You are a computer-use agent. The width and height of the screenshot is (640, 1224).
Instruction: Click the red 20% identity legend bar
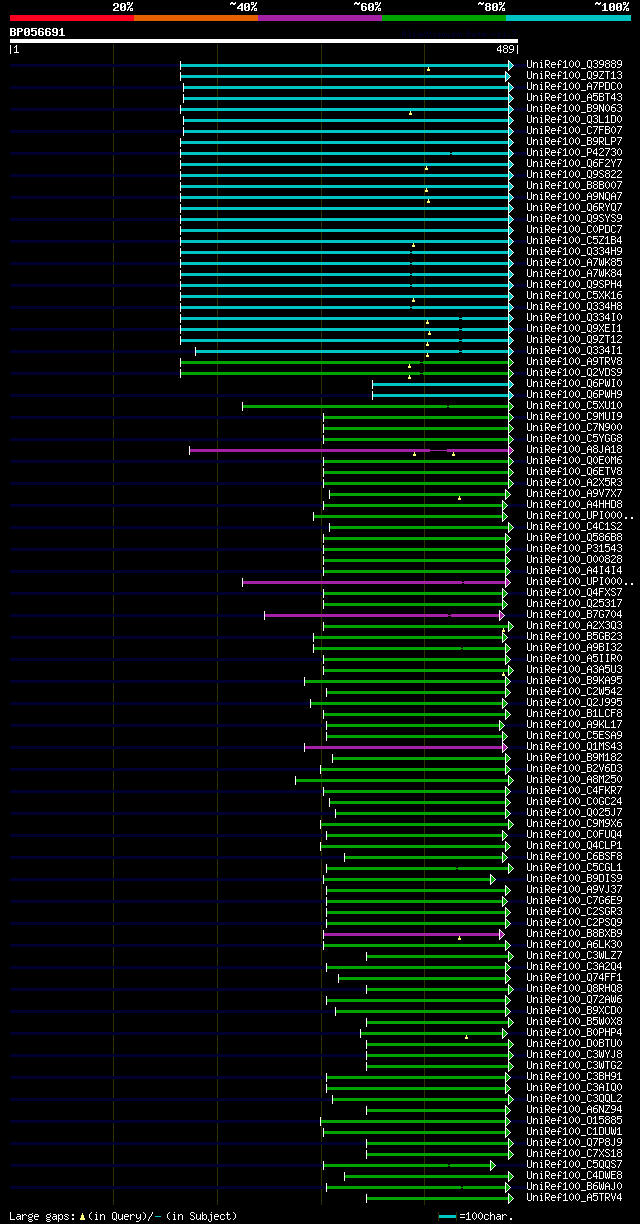[71, 18]
